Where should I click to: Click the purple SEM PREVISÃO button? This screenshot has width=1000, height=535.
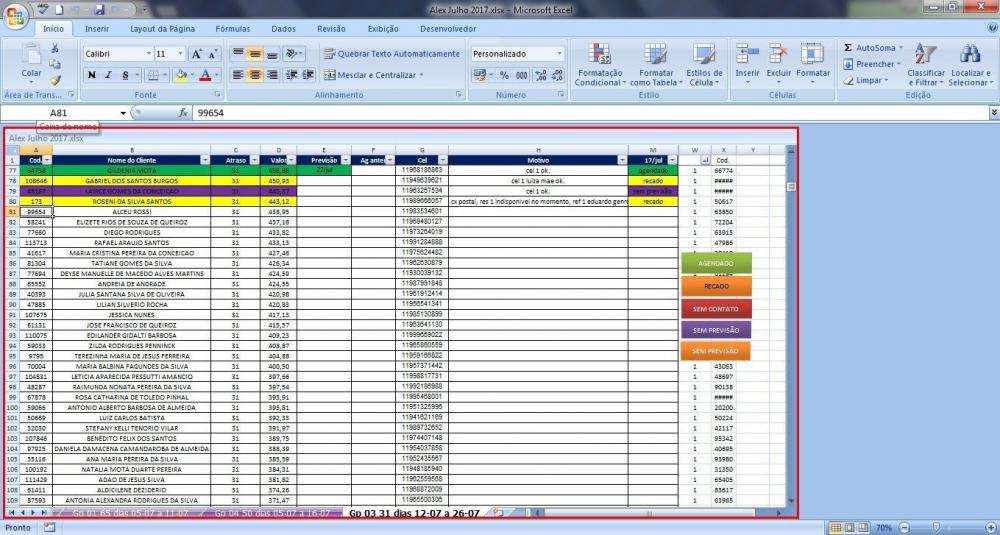(x=716, y=330)
